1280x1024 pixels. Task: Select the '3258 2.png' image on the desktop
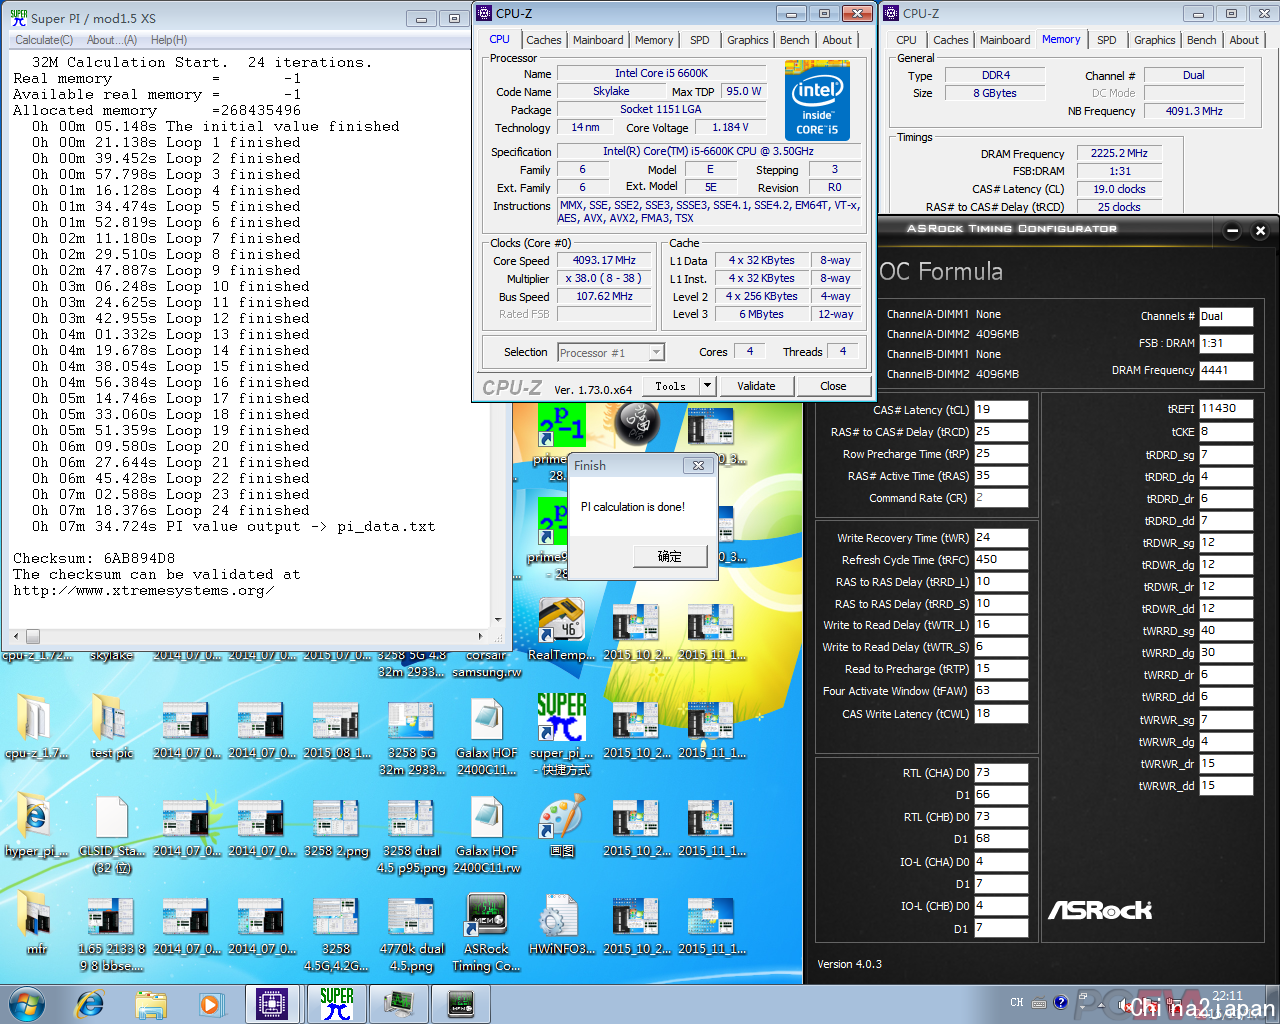pos(336,826)
